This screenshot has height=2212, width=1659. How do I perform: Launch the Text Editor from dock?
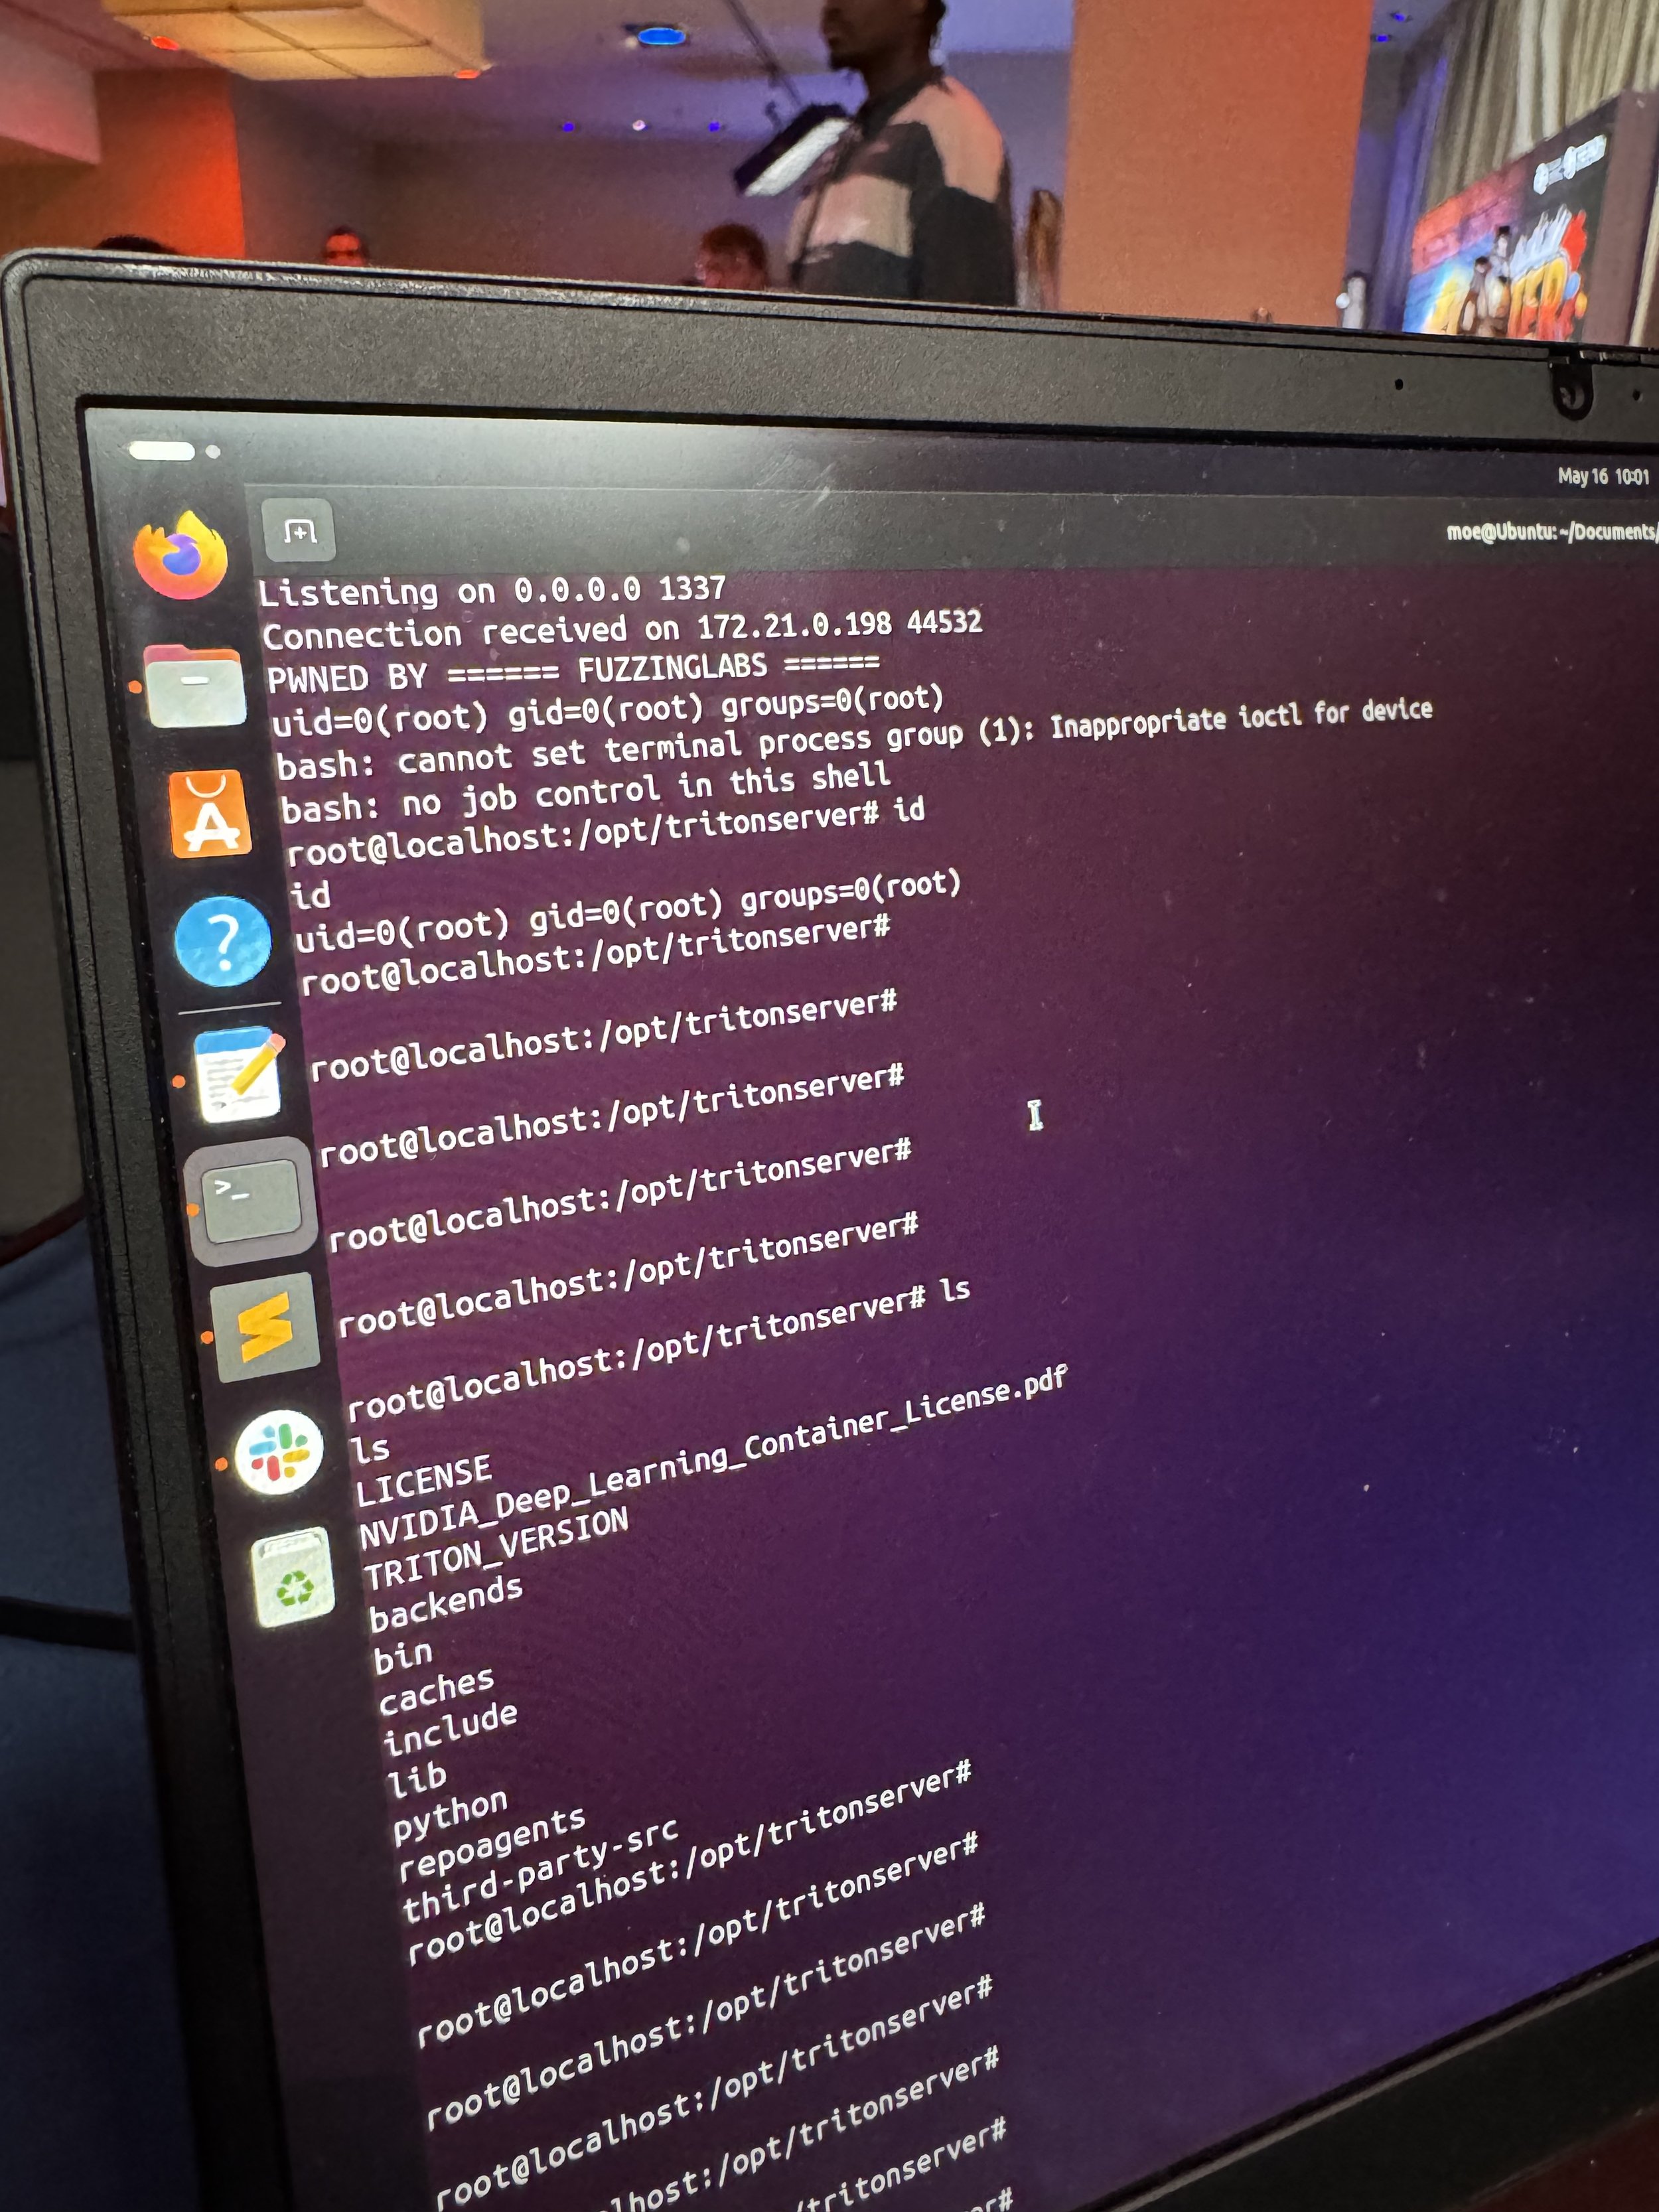(x=239, y=1075)
